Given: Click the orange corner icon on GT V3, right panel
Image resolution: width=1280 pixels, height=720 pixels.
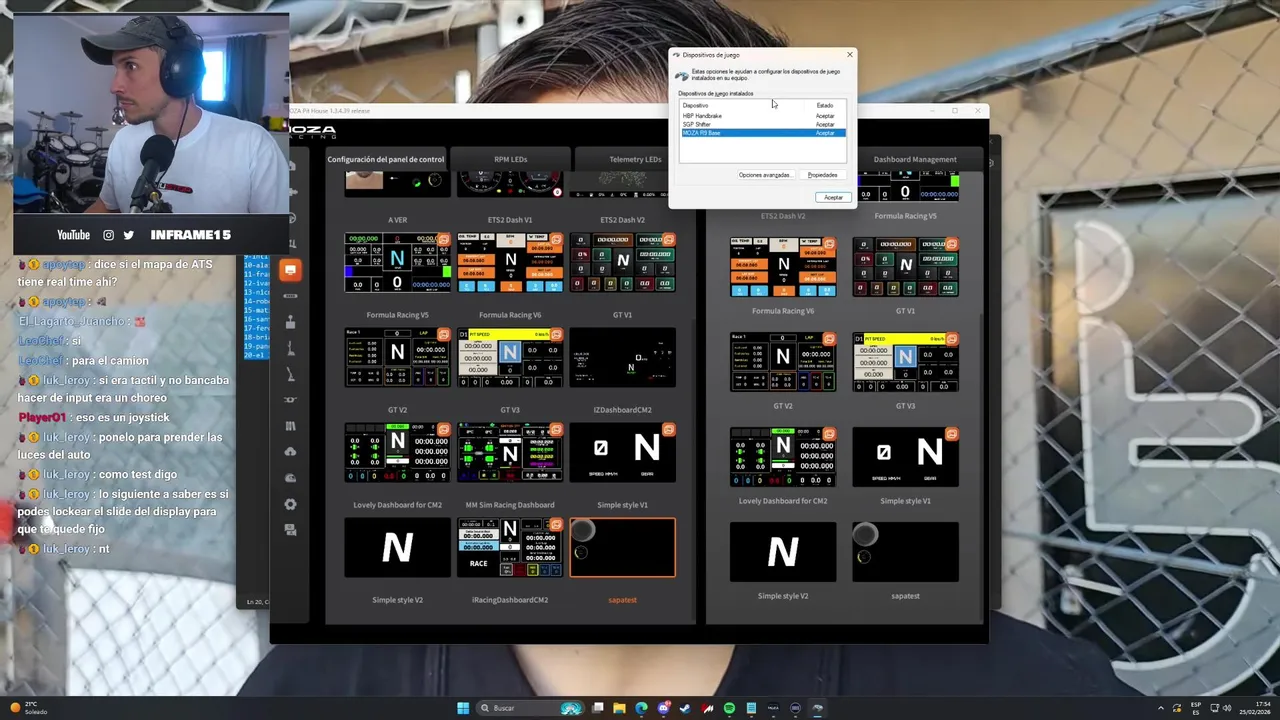Looking at the screenshot, I should point(952,339).
